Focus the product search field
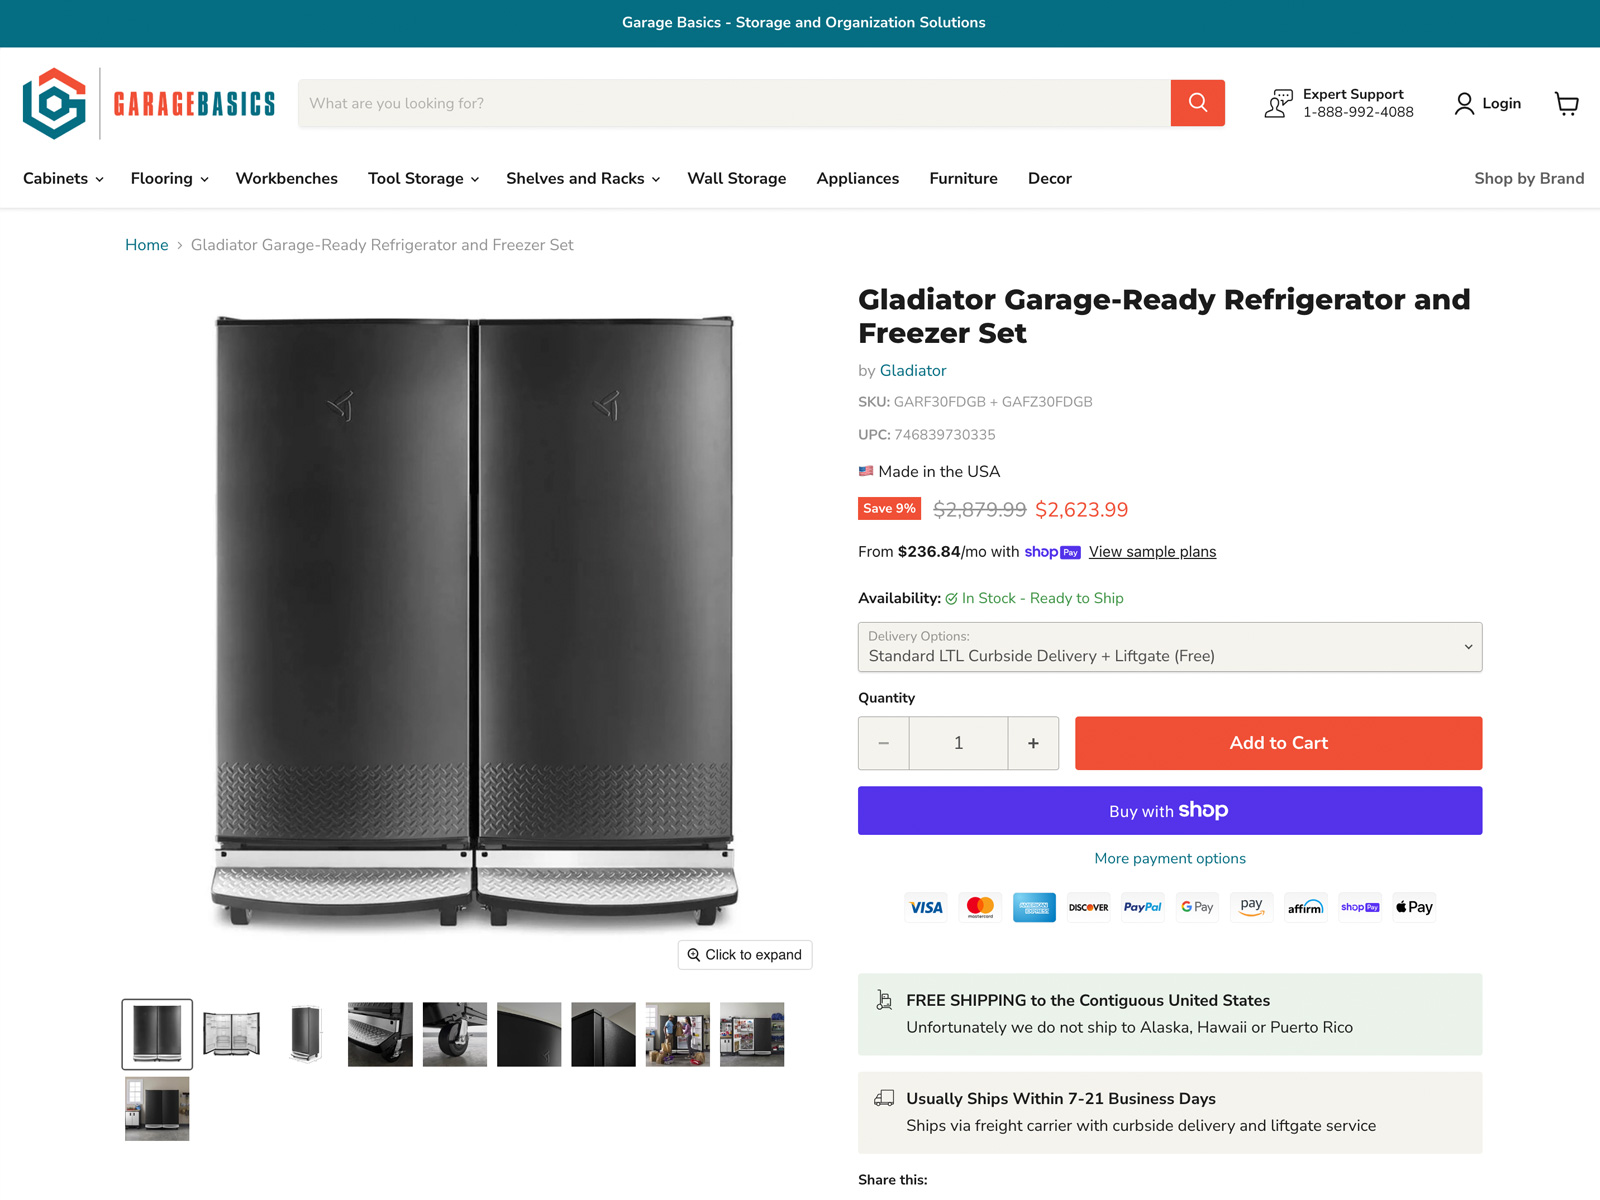This screenshot has height=1200, width=1600. [x=734, y=103]
